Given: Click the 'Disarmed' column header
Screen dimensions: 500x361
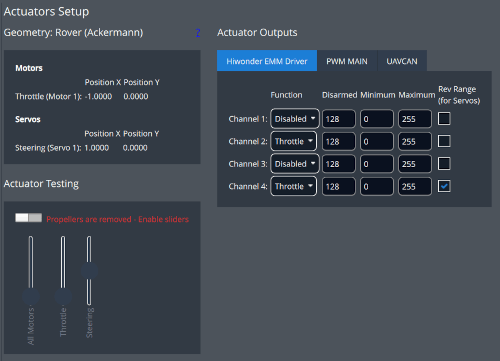Looking at the screenshot, I should point(339,95).
